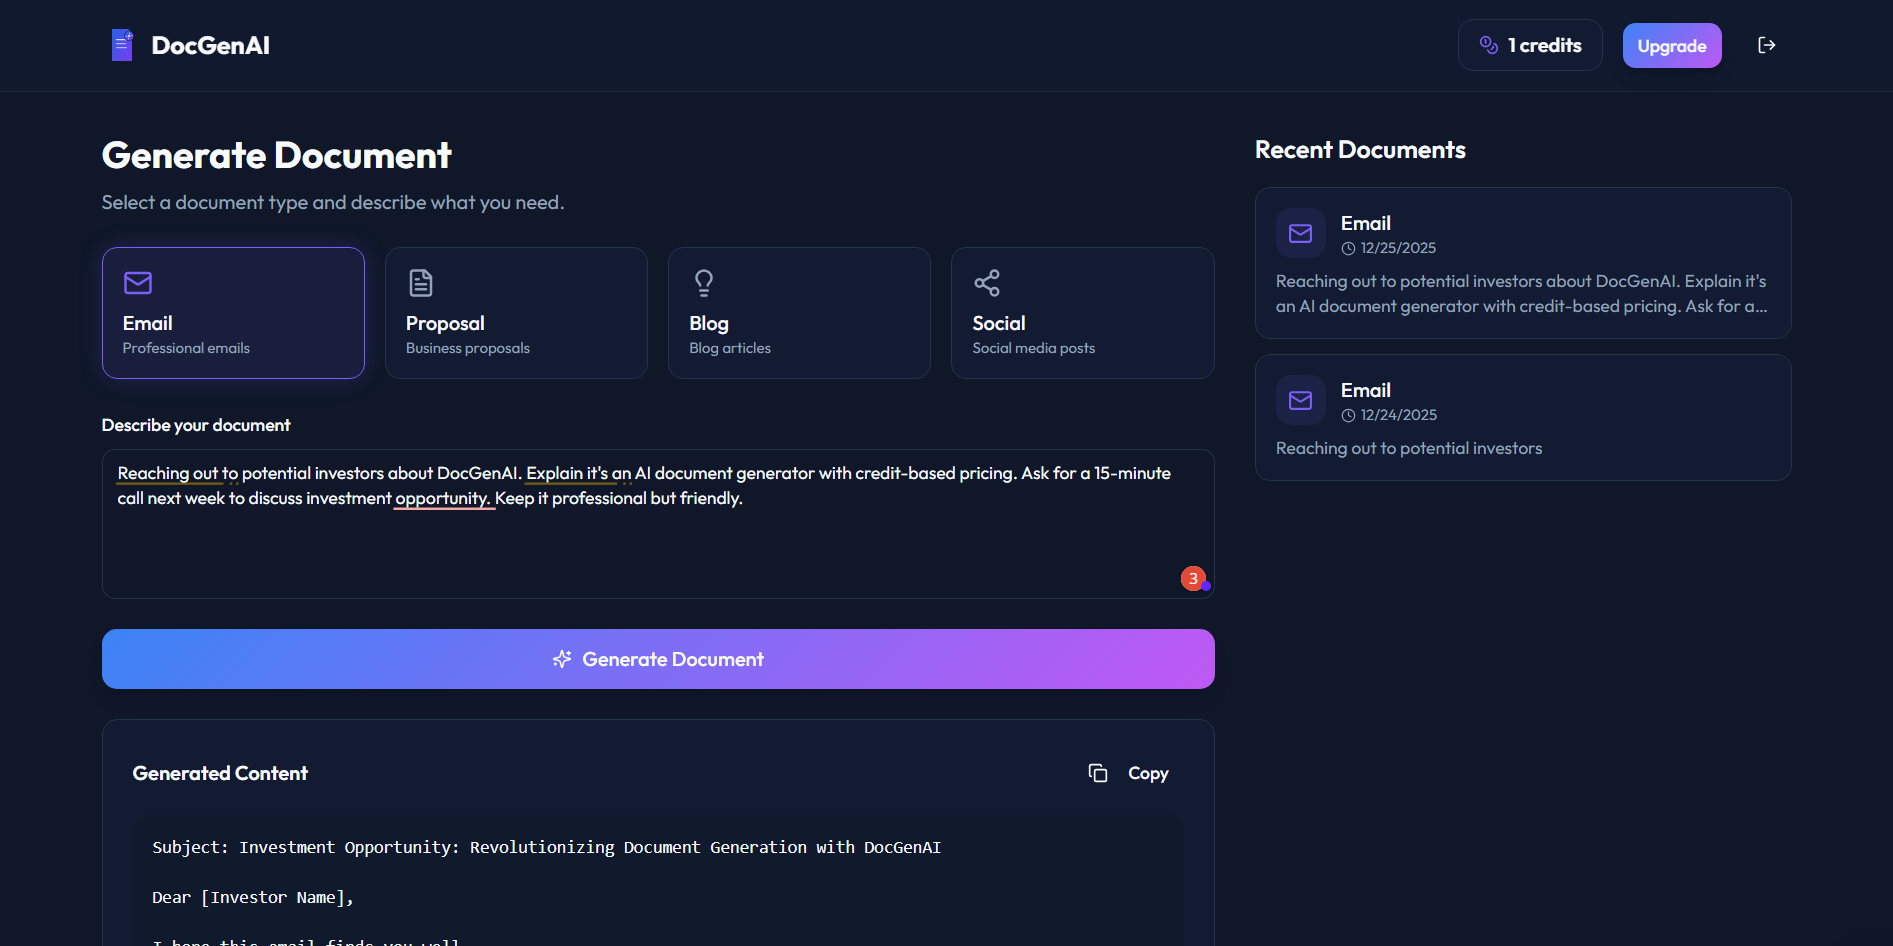Click the document icon in the Proposal card
1893x946 pixels.
coord(421,283)
